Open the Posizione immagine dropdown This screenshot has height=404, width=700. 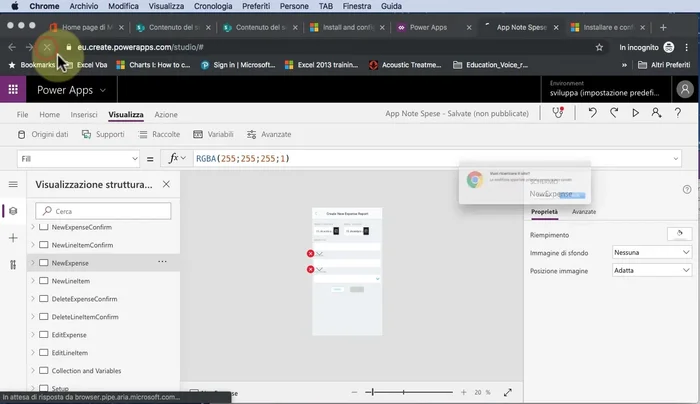coord(651,270)
